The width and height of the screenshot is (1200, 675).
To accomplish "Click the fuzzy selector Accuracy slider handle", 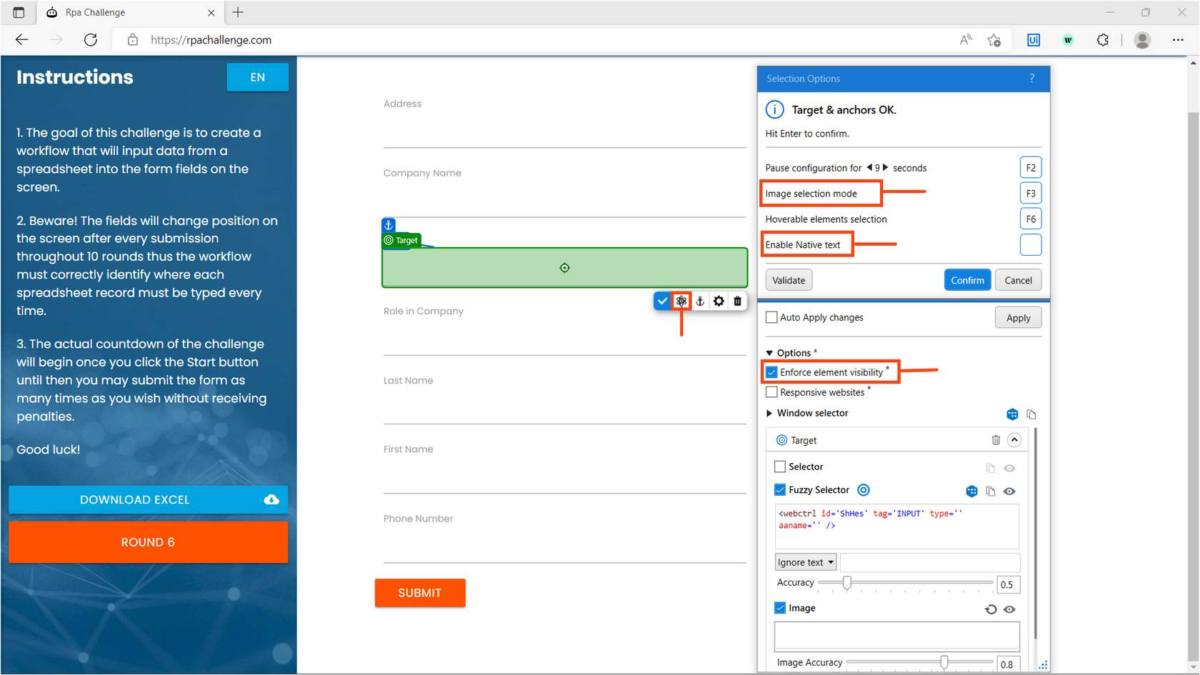I will [847, 583].
